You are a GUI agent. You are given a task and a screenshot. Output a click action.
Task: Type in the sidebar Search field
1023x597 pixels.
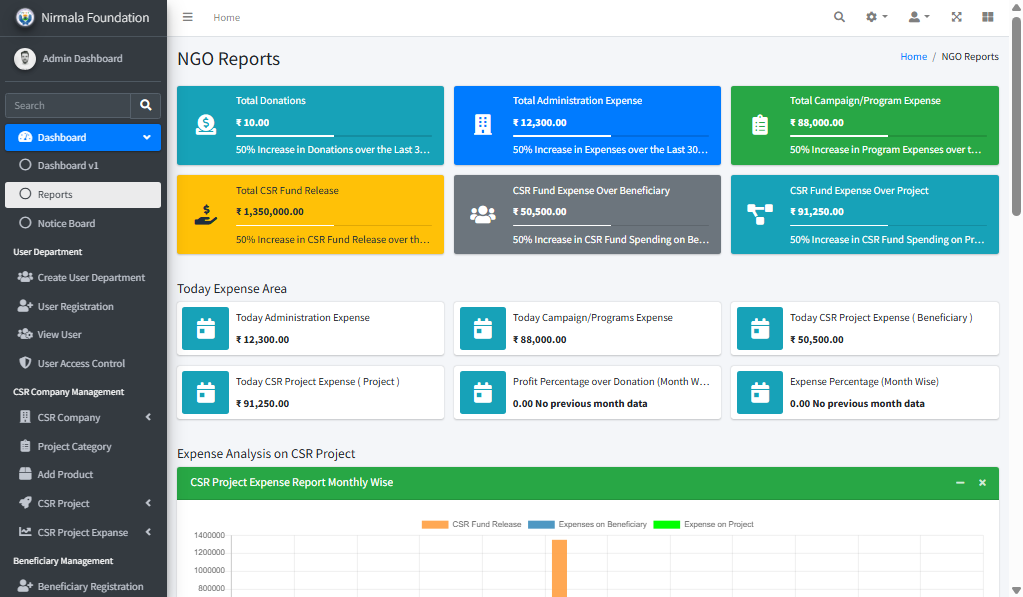coord(68,105)
